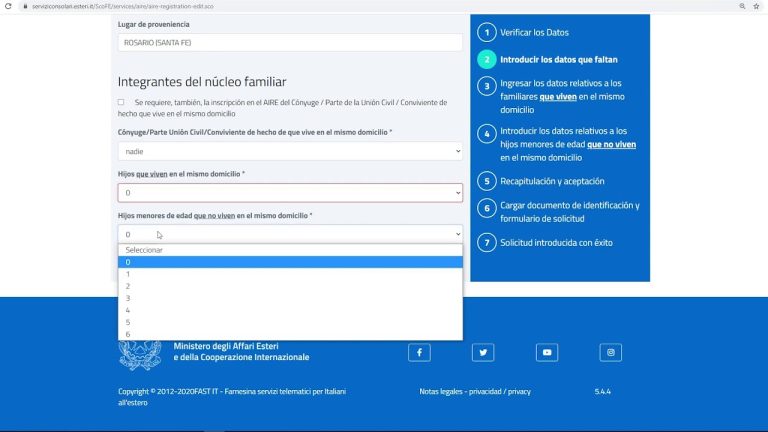This screenshot has width=768, height=432.
Task: Click Recapitulación y aceptación step label
Action: (x=552, y=181)
